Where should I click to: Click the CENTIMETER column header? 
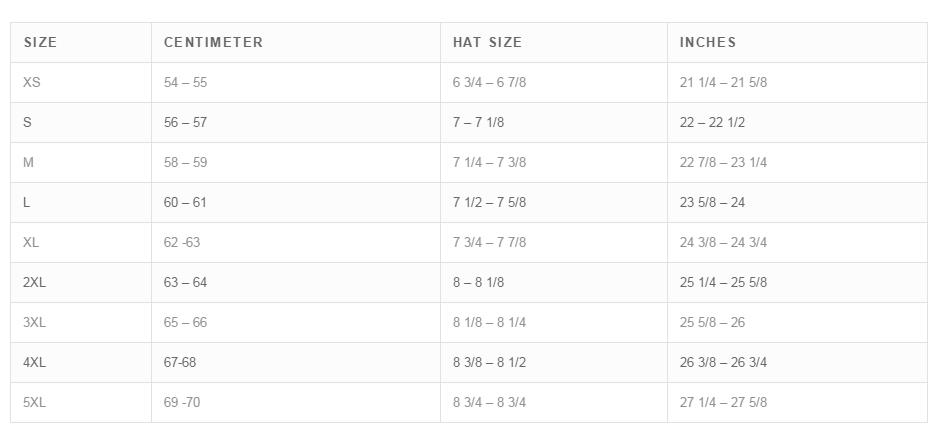[213, 42]
